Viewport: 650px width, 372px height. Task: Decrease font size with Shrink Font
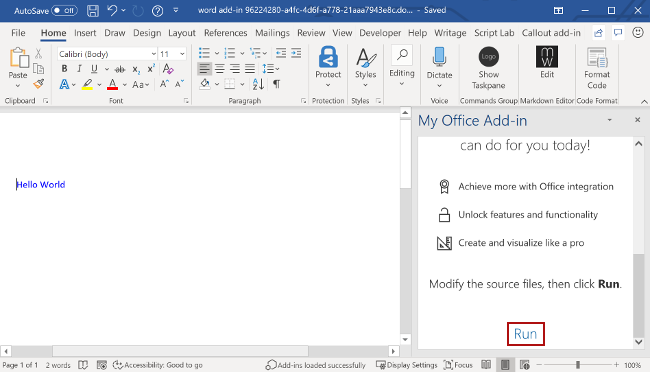[179, 84]
